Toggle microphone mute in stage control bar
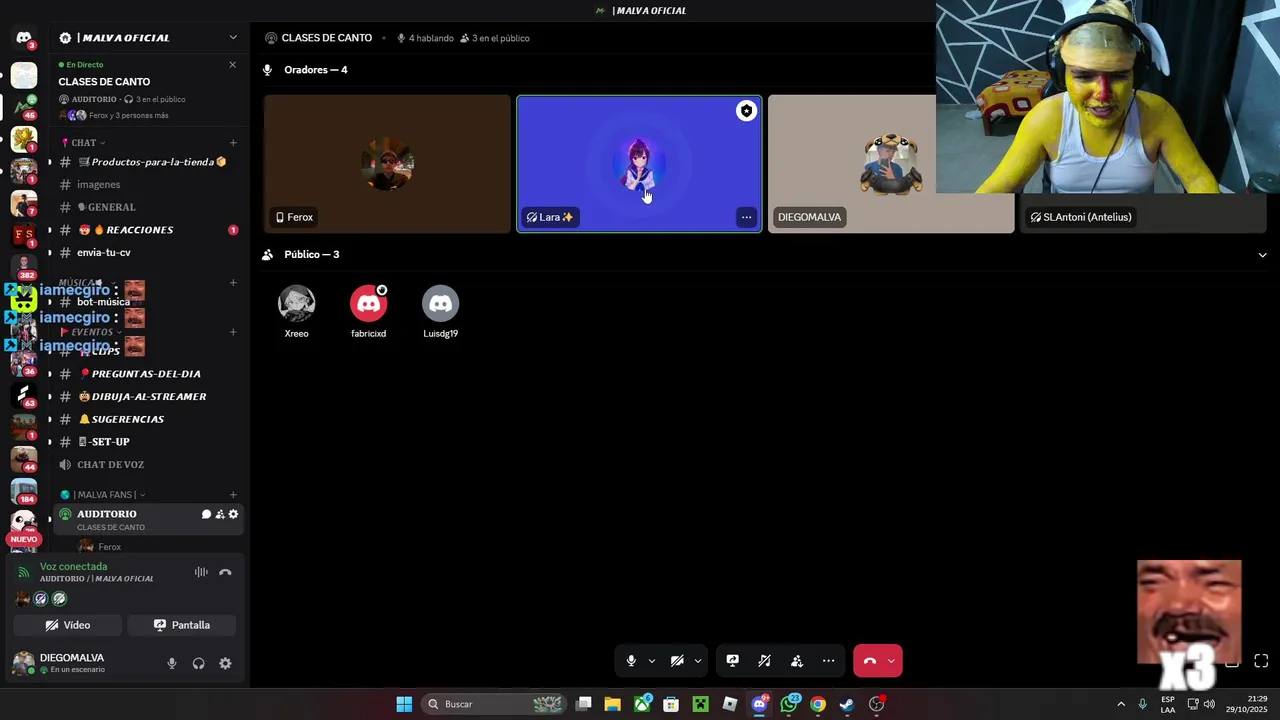This screenshot has height=720, width=1280. [631, 661]
